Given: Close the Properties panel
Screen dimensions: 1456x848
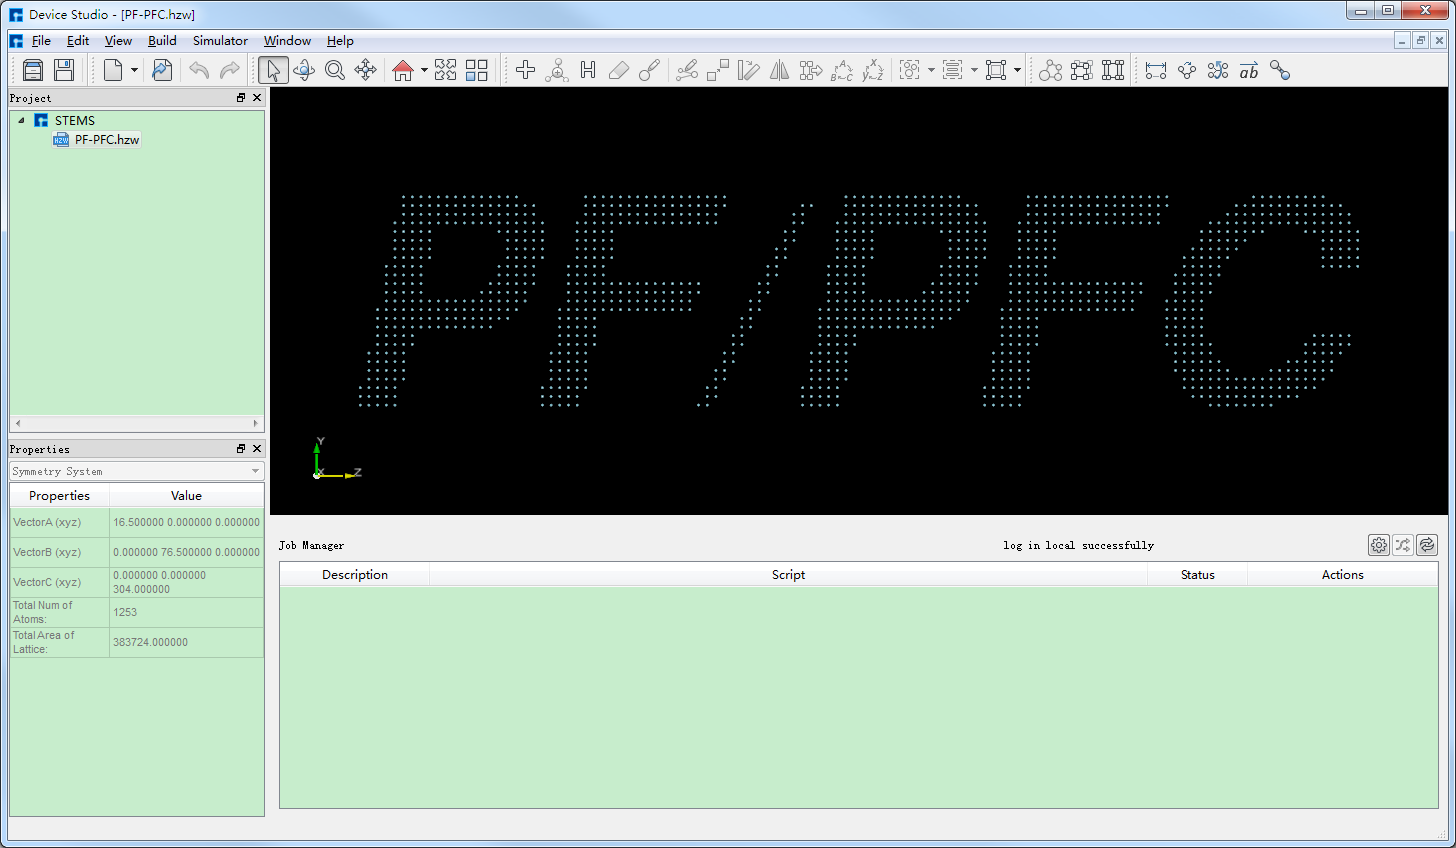Looking at the screenshot, I should [257, 449].
